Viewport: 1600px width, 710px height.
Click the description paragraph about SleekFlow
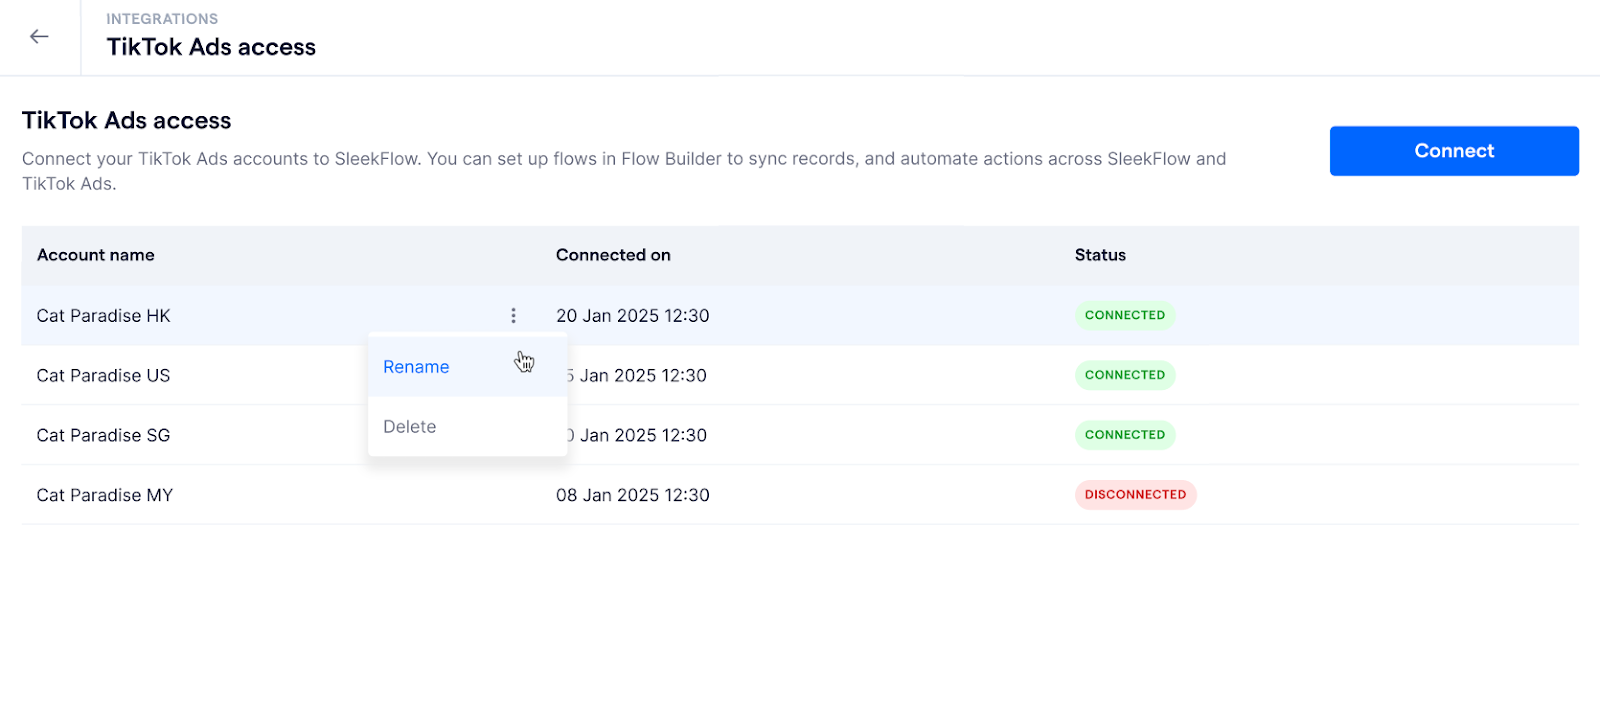[x=624, y=171]
